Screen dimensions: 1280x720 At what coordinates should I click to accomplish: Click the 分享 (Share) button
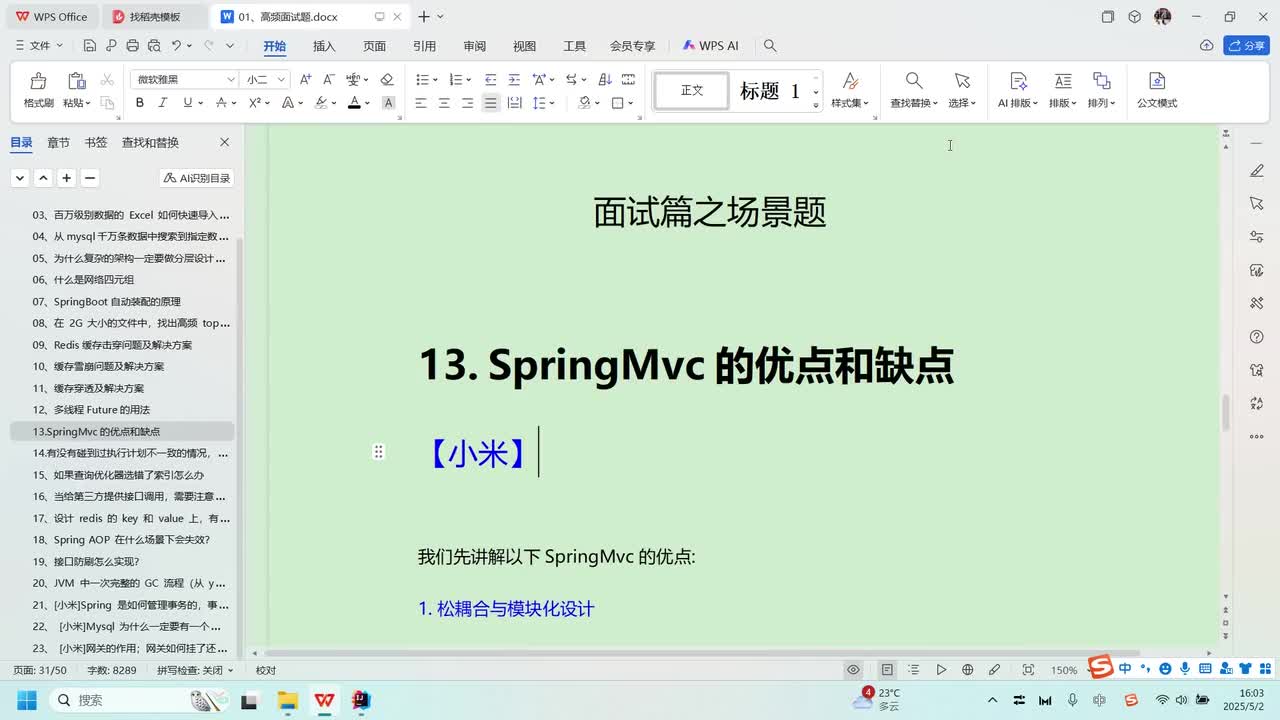[1246, 46]
